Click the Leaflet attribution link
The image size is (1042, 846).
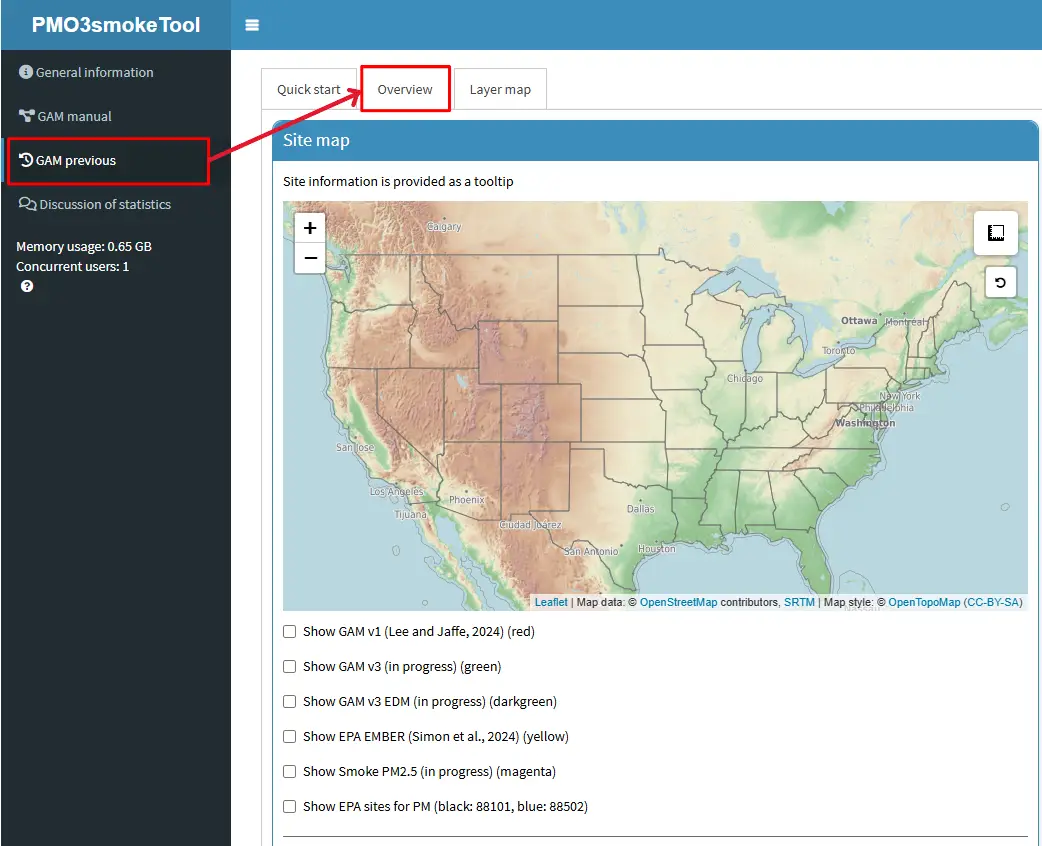[551, 602]
